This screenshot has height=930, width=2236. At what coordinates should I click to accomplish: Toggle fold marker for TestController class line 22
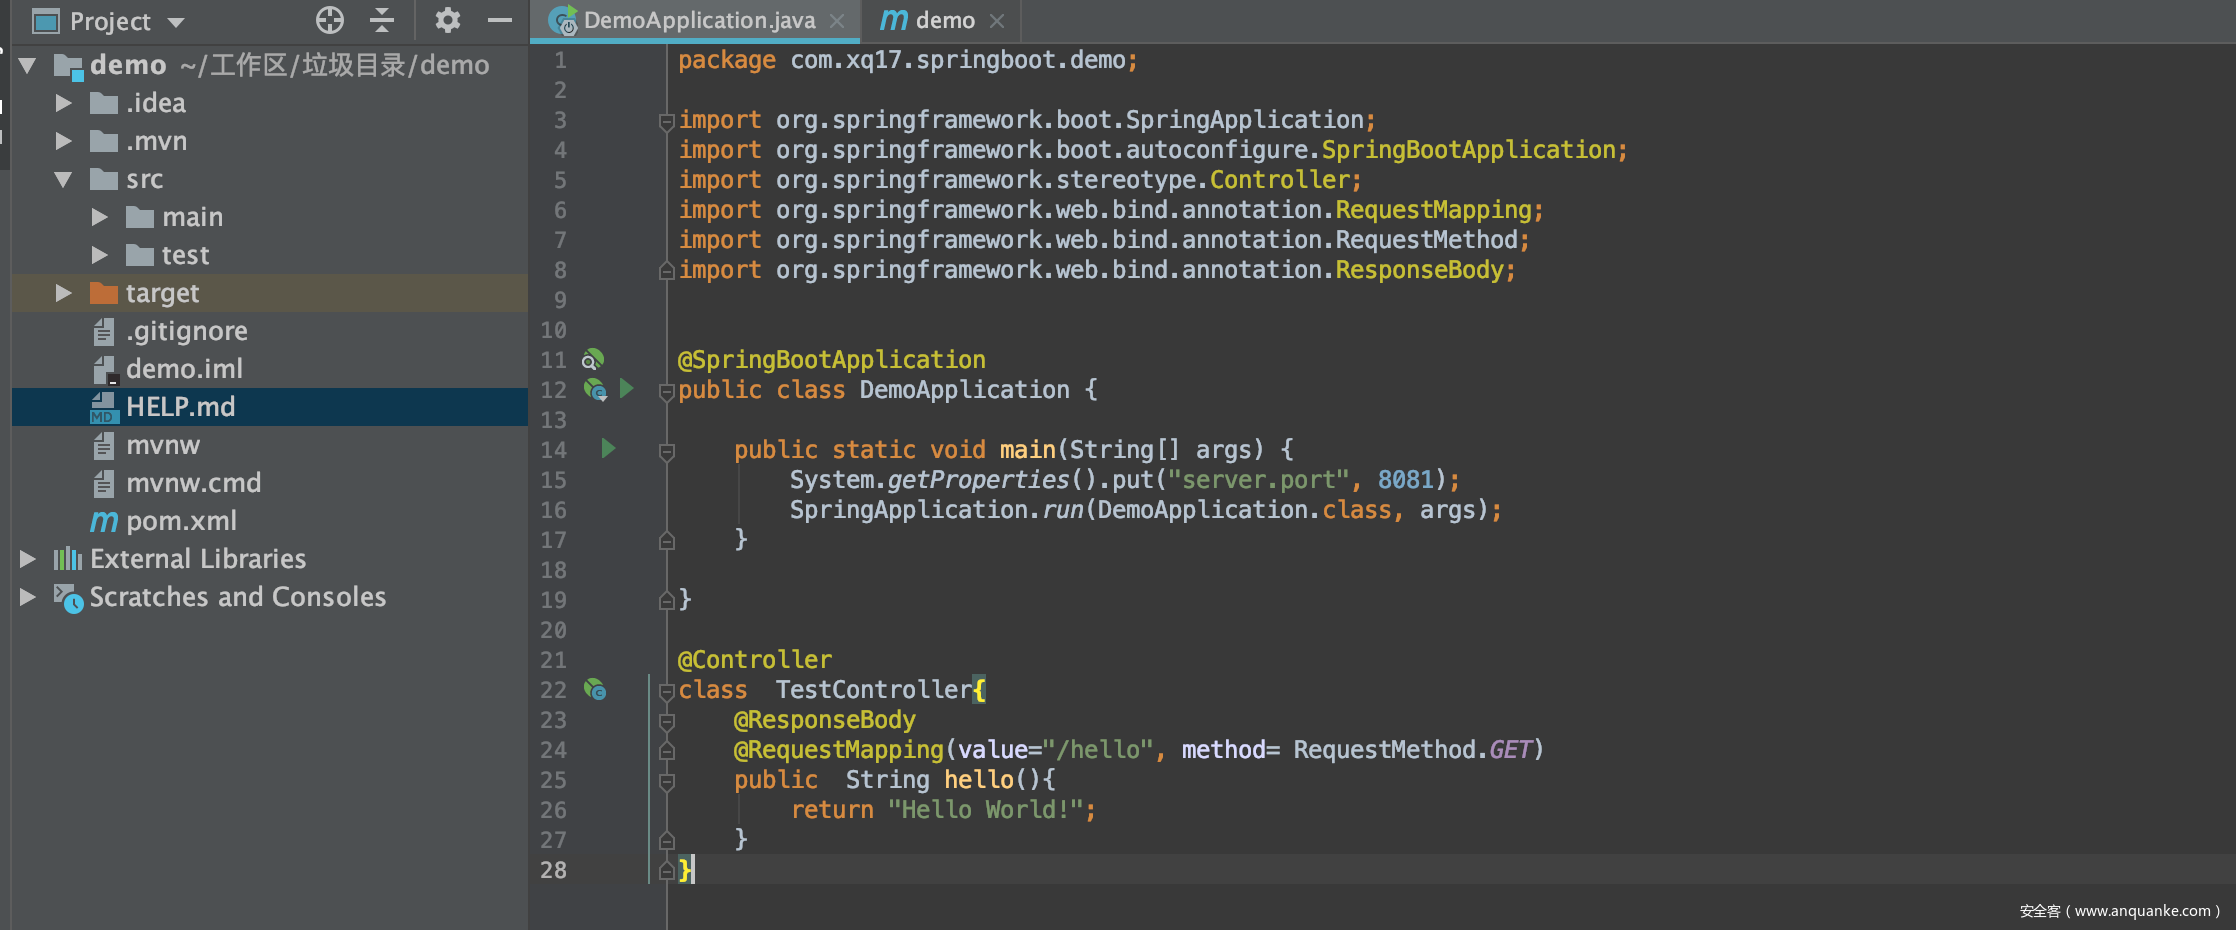pos(666,691)
